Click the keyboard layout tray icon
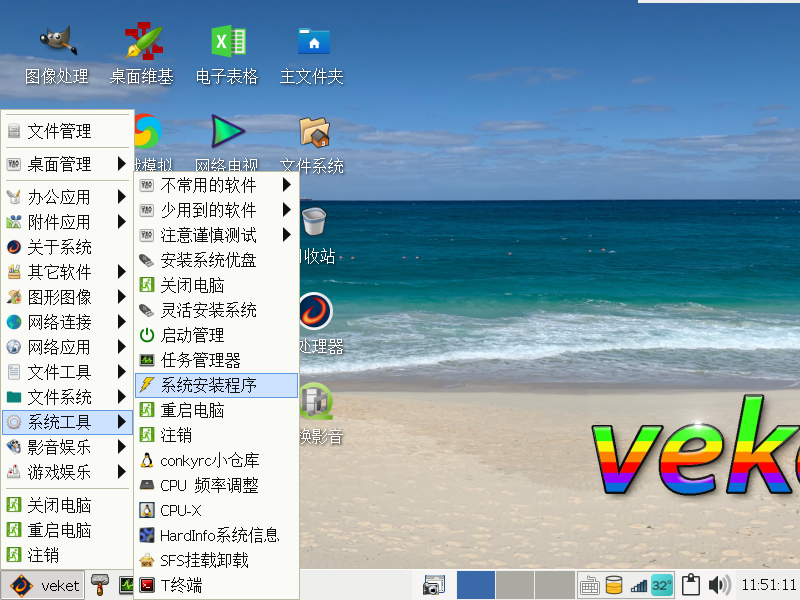Viewport: 800px width, 600px height. [x=589, y=585]
